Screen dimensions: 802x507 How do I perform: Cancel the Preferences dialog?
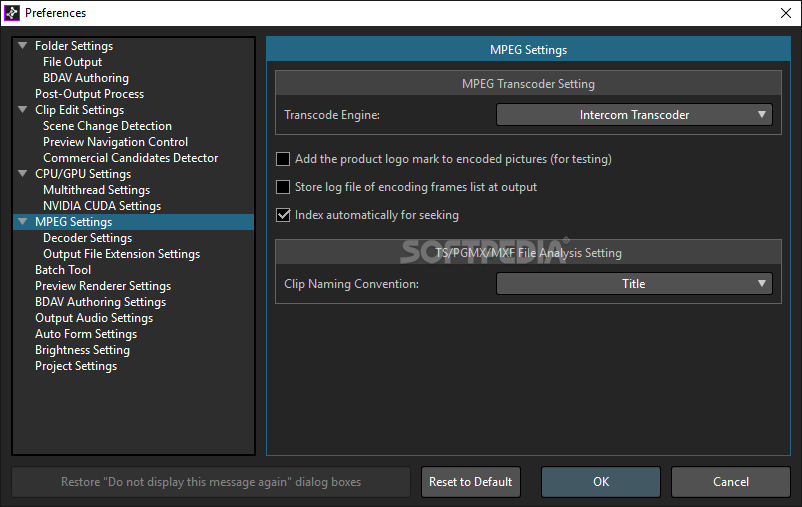pos(731,482)
